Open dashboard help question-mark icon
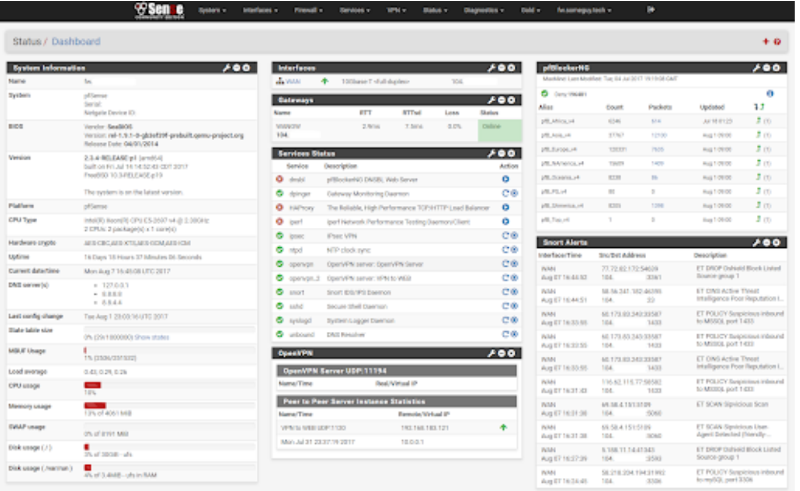This screenshot has width=800, height=491. 777,42
